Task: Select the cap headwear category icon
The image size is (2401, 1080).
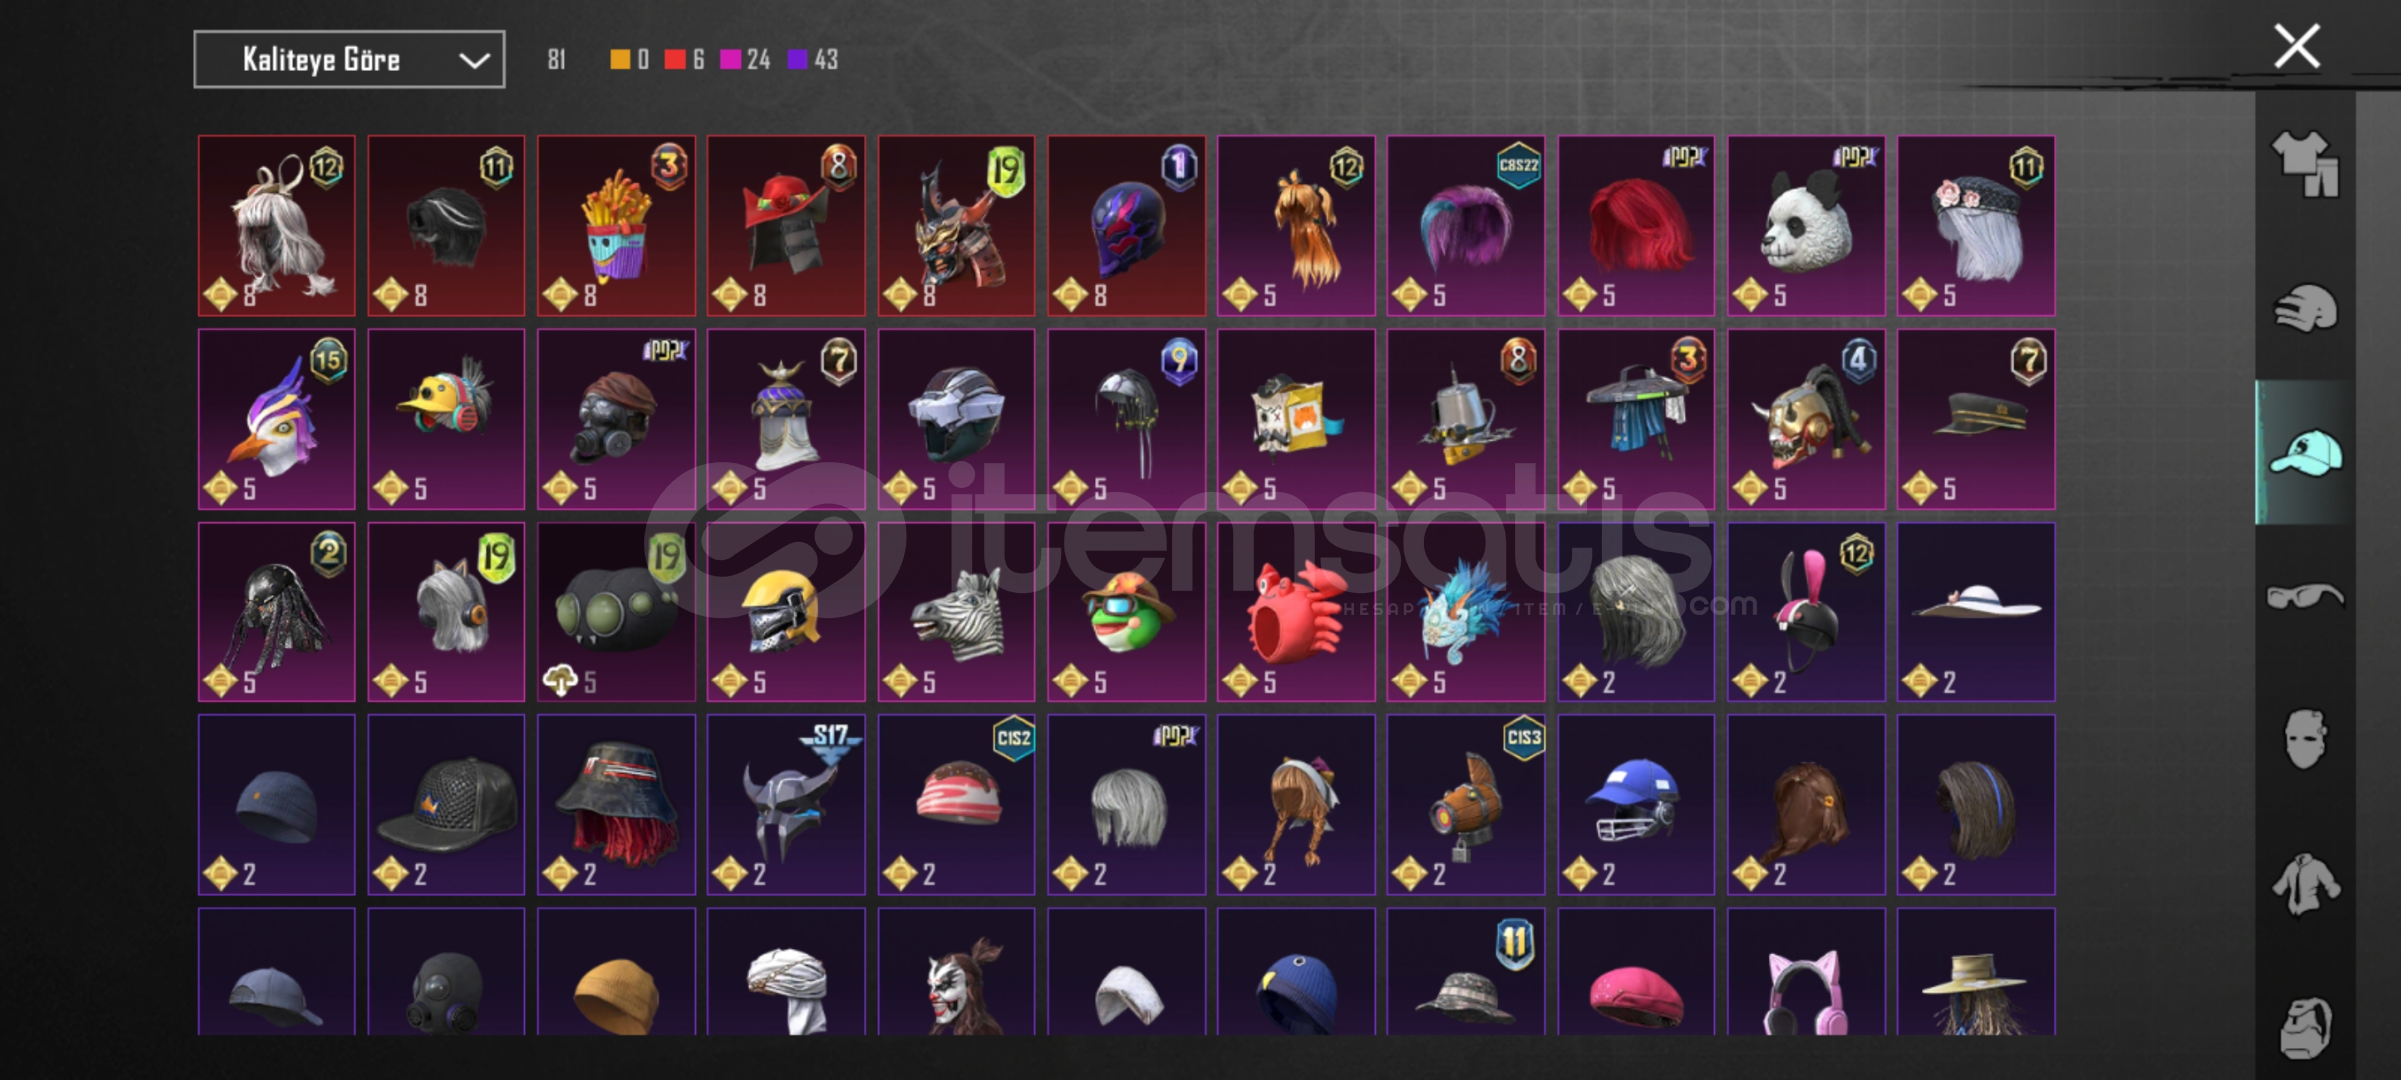Action: click(2305, 452)
